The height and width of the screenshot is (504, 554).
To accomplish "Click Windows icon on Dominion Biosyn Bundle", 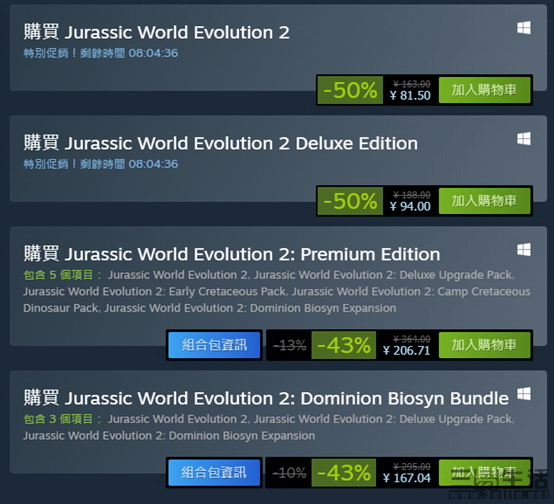I will 524,394.
